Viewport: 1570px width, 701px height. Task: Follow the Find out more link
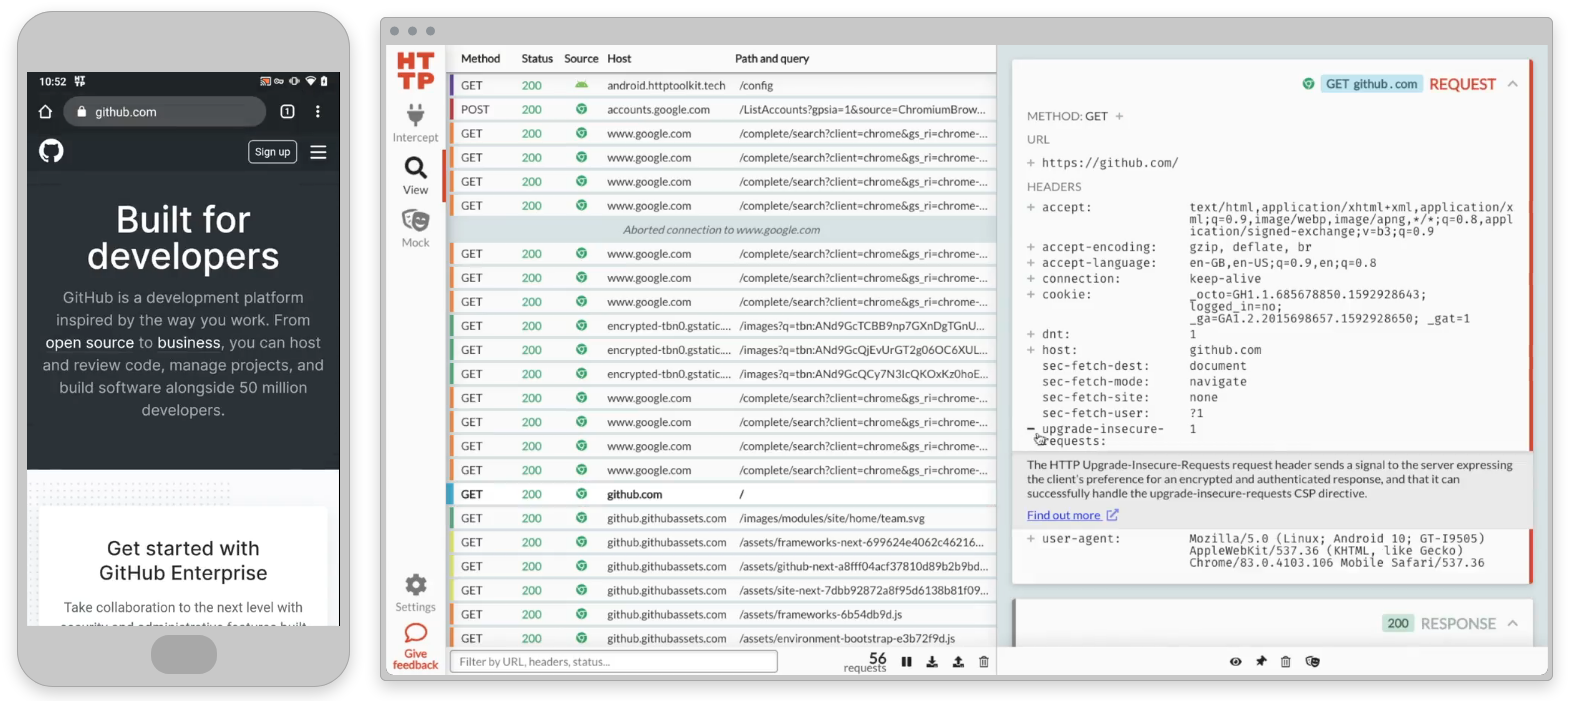[x=1063, y=515]
